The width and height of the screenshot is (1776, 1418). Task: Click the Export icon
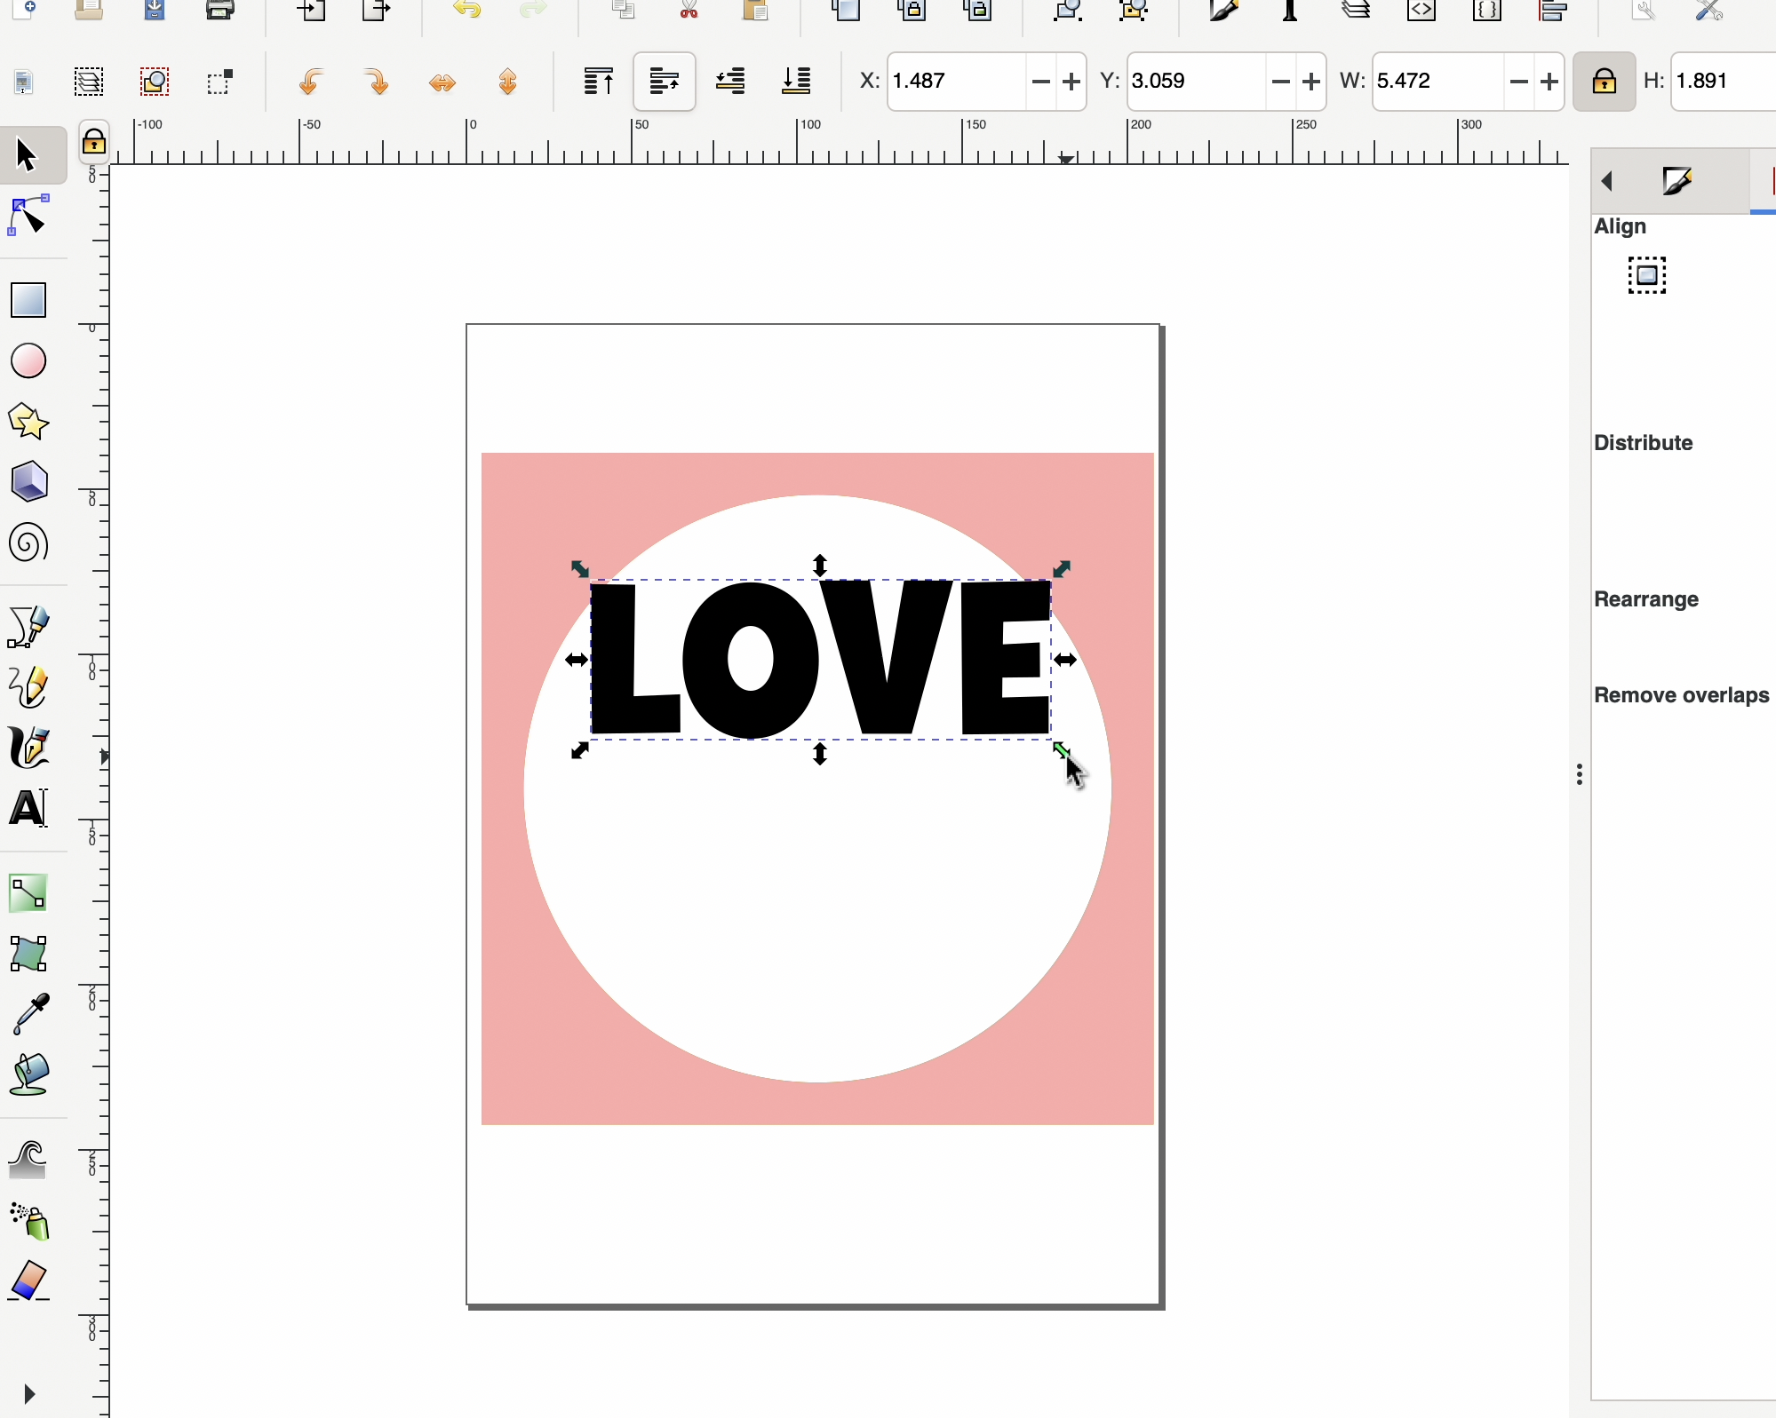pos(377,10)
